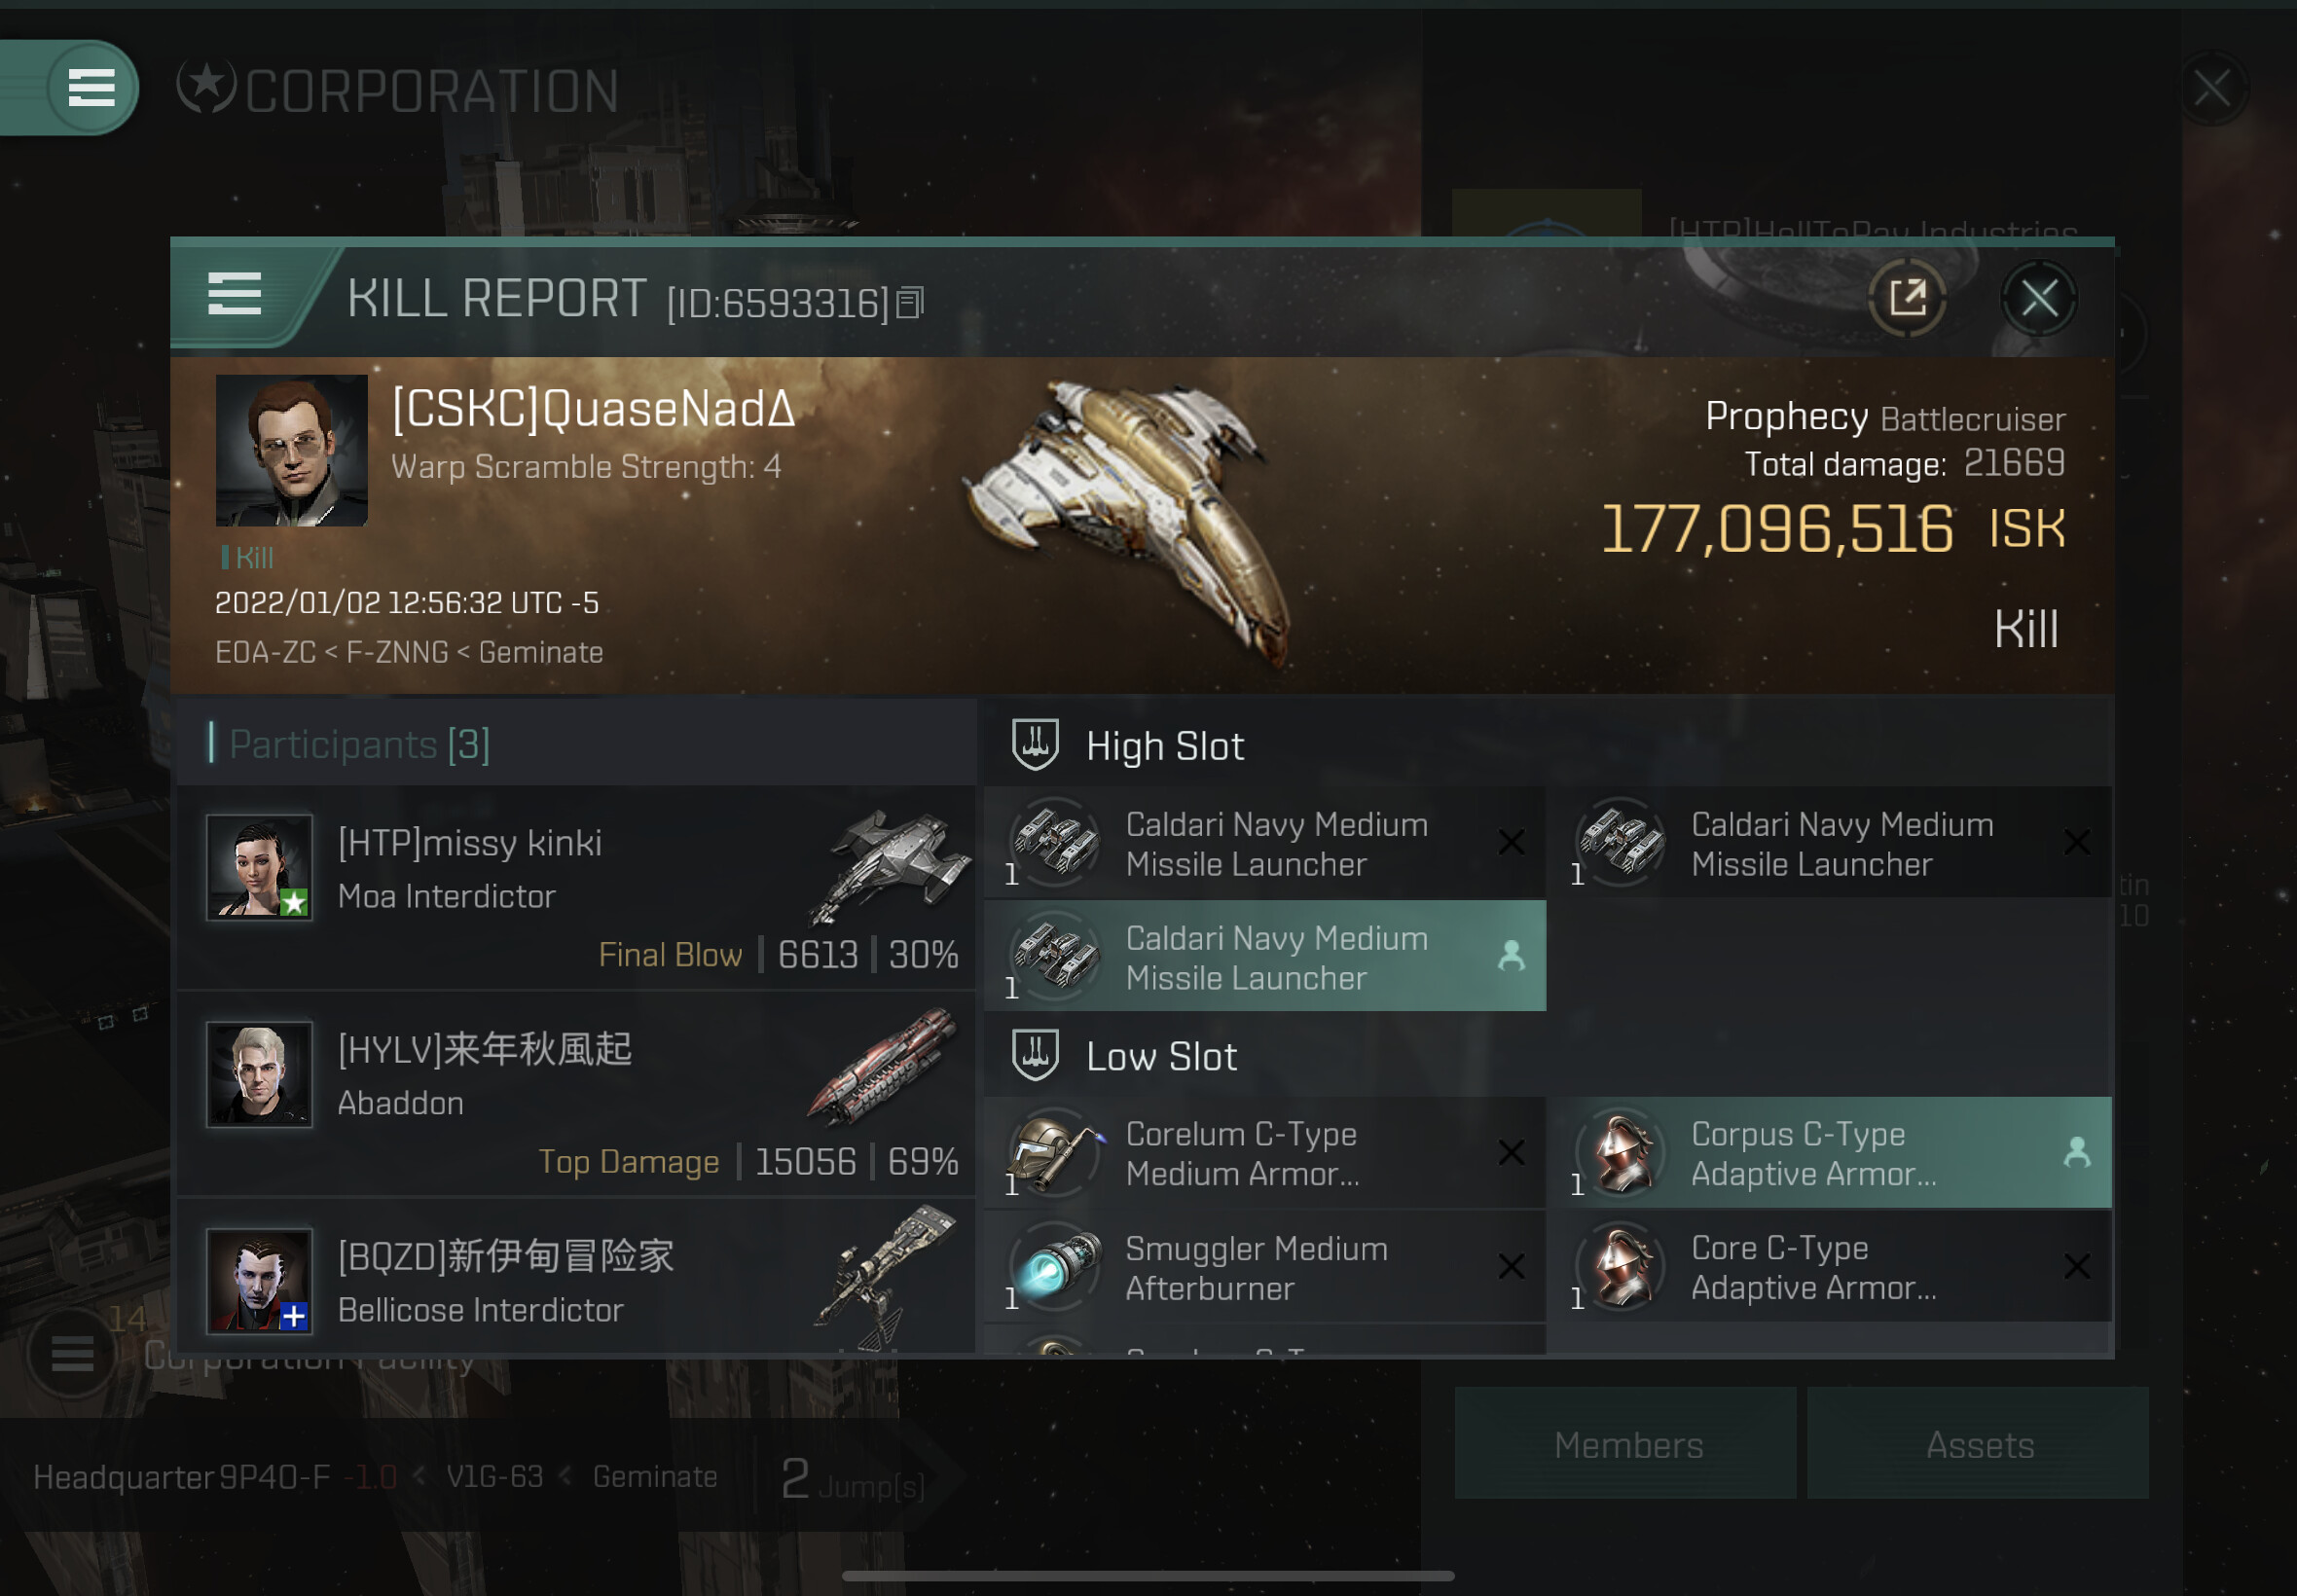Close the kill report window
The height and width of the screenshot is (1596, 2297).
tap(2039, 297)
